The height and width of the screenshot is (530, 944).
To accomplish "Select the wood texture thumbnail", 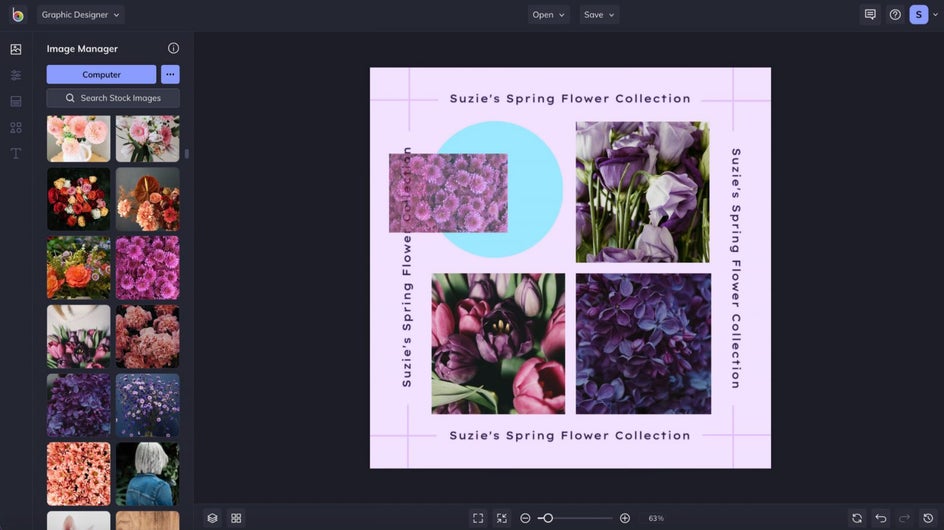I will coord(148,520).
